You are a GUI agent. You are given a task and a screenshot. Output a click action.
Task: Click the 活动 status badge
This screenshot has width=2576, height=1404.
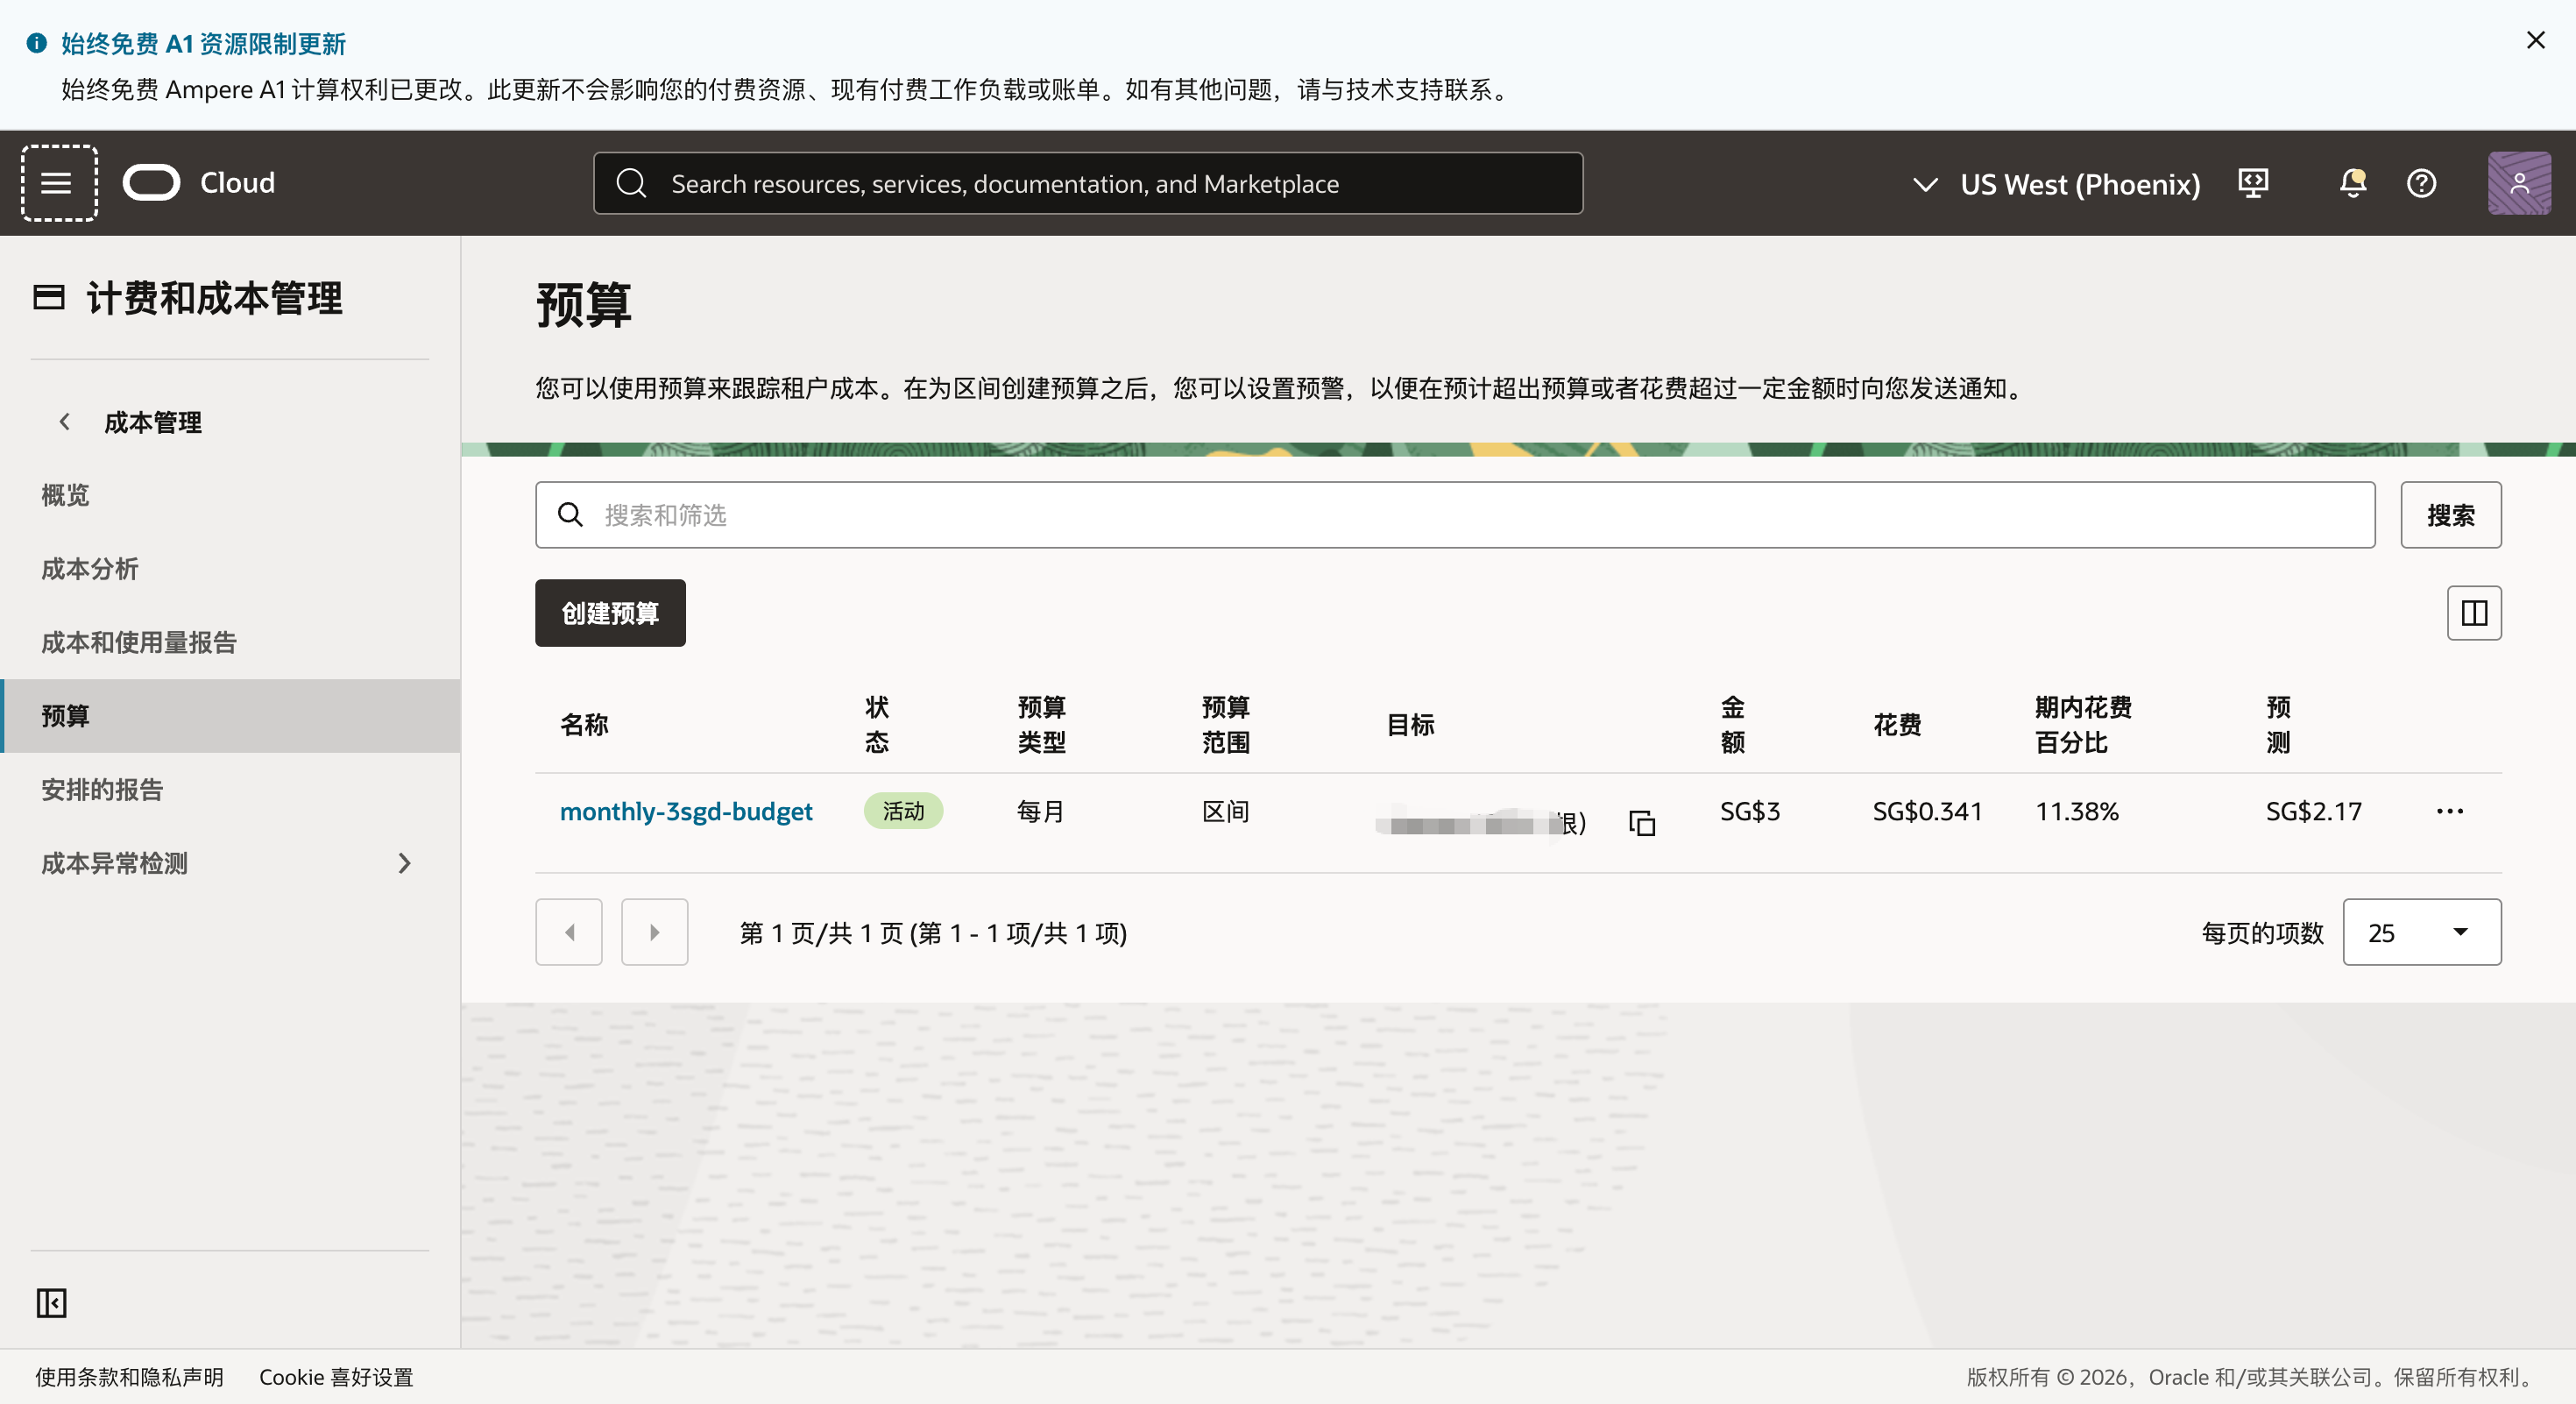pos(904,811)
